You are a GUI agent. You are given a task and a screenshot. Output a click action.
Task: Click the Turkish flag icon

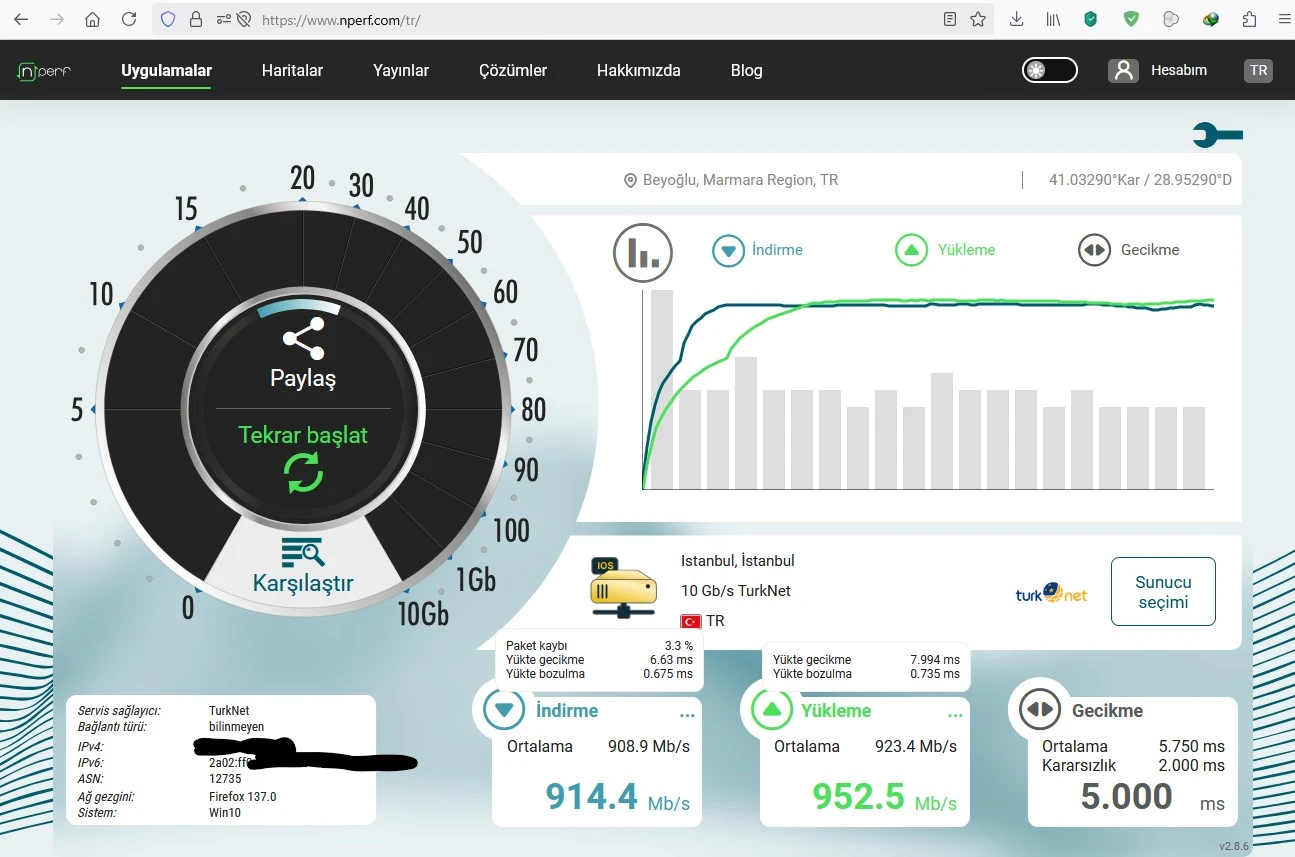tap(690, 621)
